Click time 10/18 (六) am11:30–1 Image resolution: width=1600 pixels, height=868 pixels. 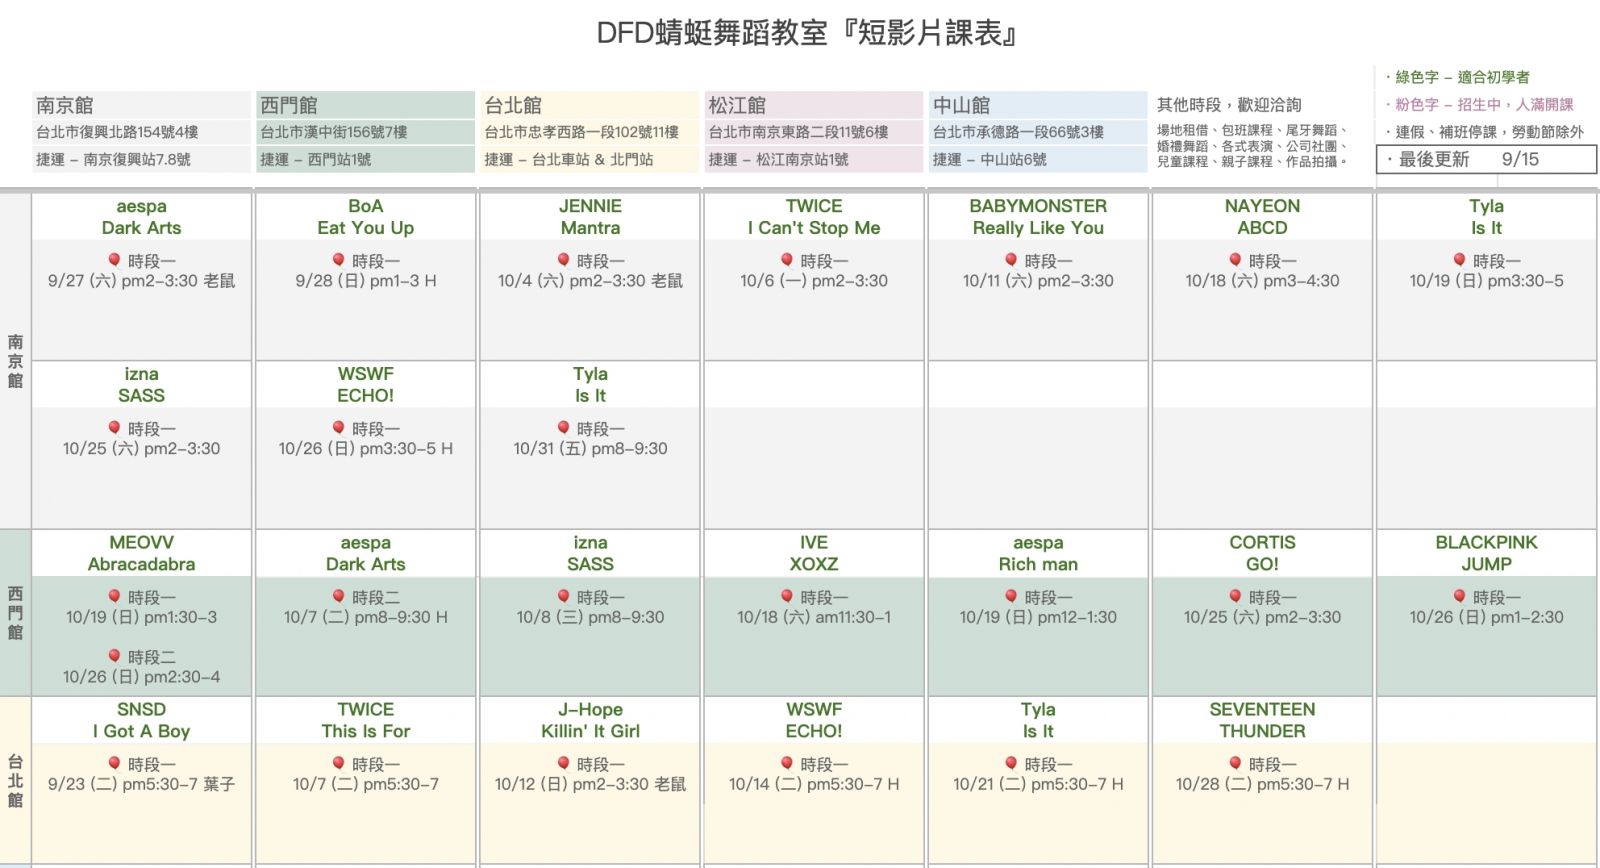pos(814,617)
